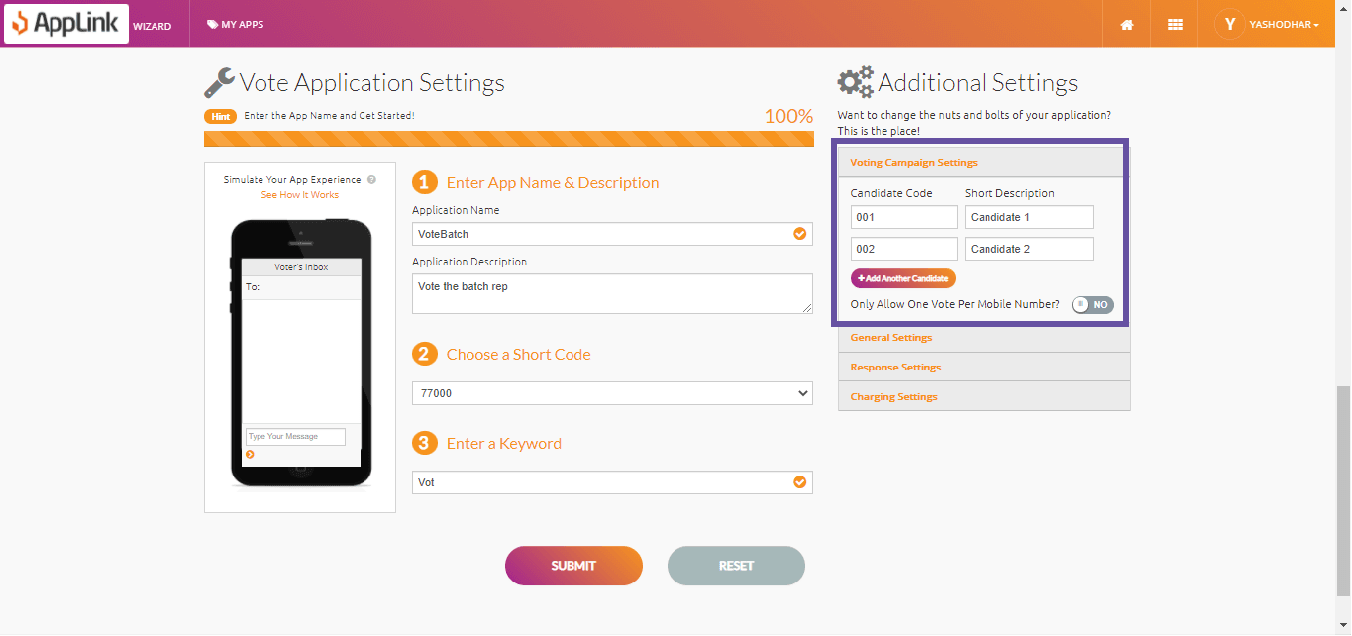This screenshot has height=636, width=1352.
Task: Open the grid list icon in header
Action: coord(1175,24)
